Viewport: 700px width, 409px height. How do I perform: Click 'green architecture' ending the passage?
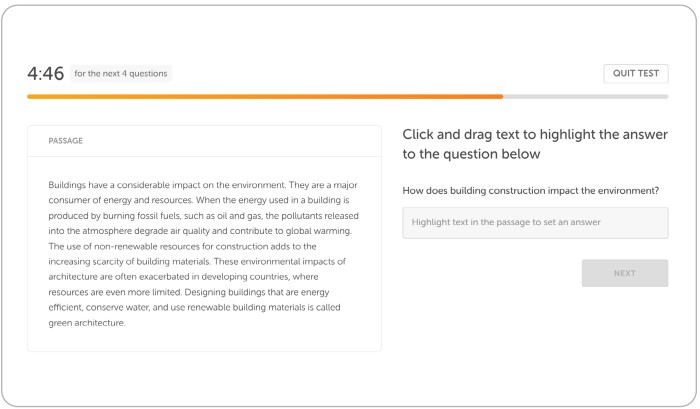86,323
